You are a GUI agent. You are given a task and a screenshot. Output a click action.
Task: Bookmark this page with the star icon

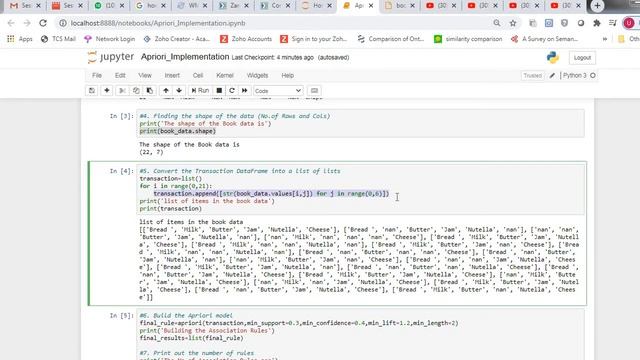click(x=513, y=23)
